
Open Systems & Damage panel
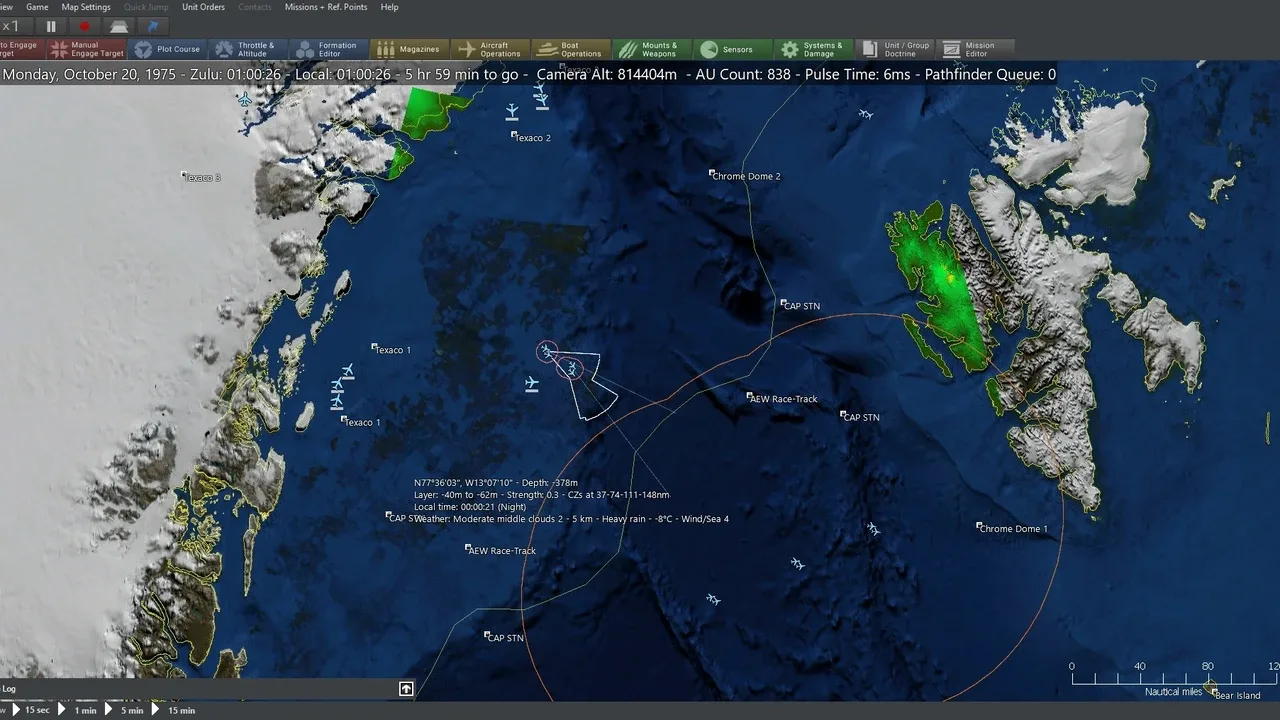(813, 49)
